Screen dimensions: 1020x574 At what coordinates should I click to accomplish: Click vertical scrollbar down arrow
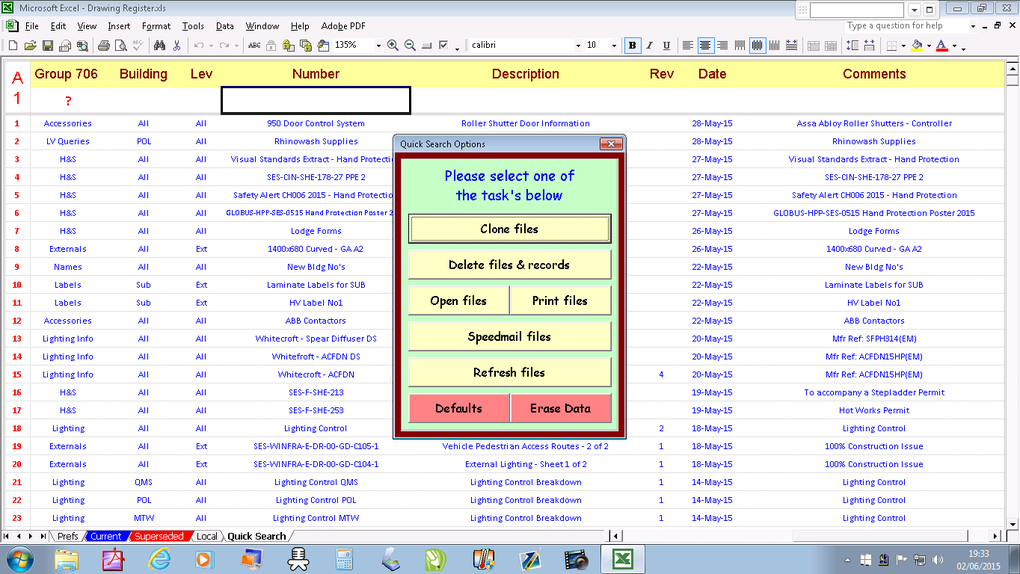tap(1012, 524)
